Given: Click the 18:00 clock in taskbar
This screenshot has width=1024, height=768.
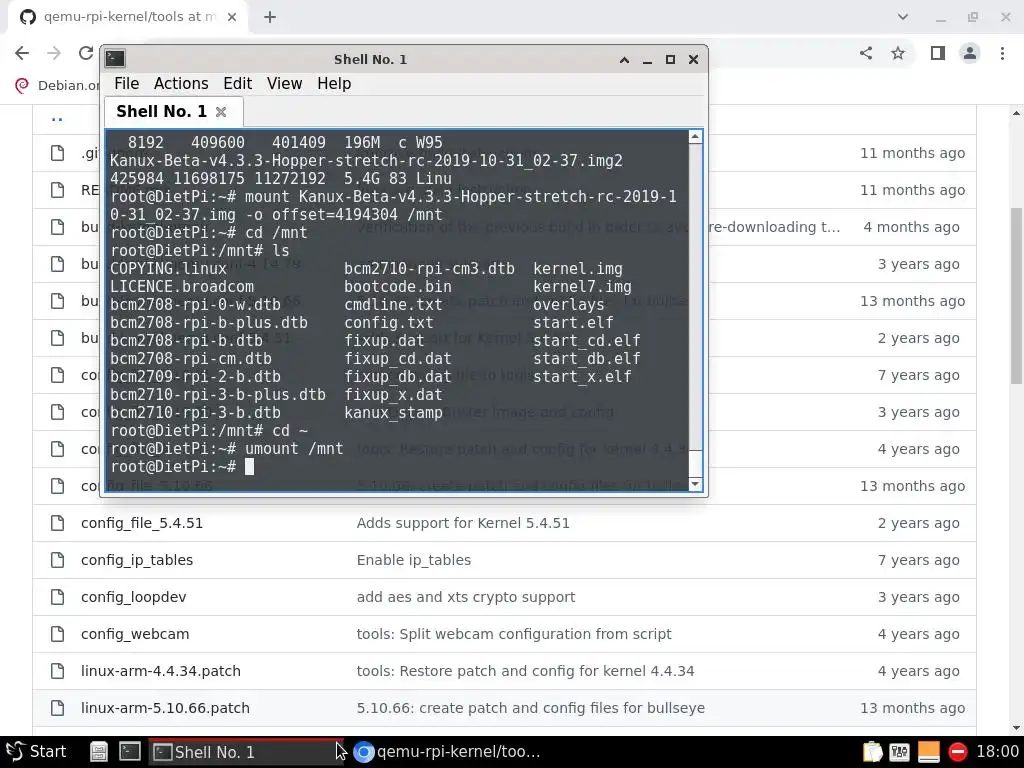Looking at the screenshot, I should tap(997, 752).
